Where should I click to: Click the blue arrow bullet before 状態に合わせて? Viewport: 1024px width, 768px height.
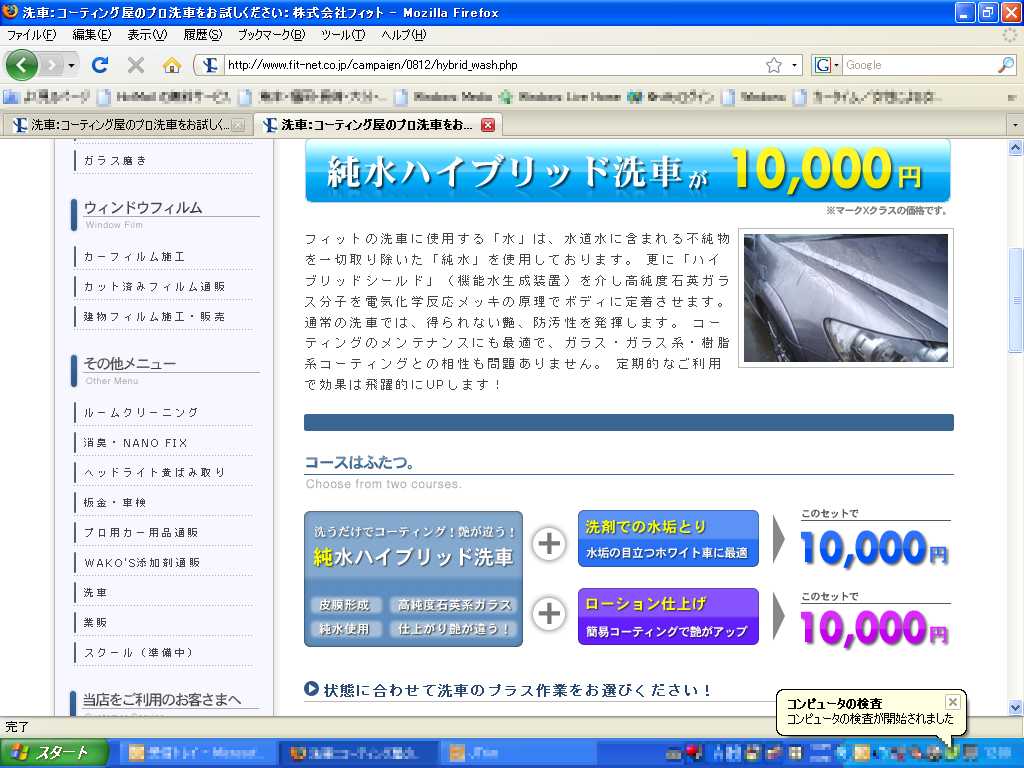(x=312, y=688)
